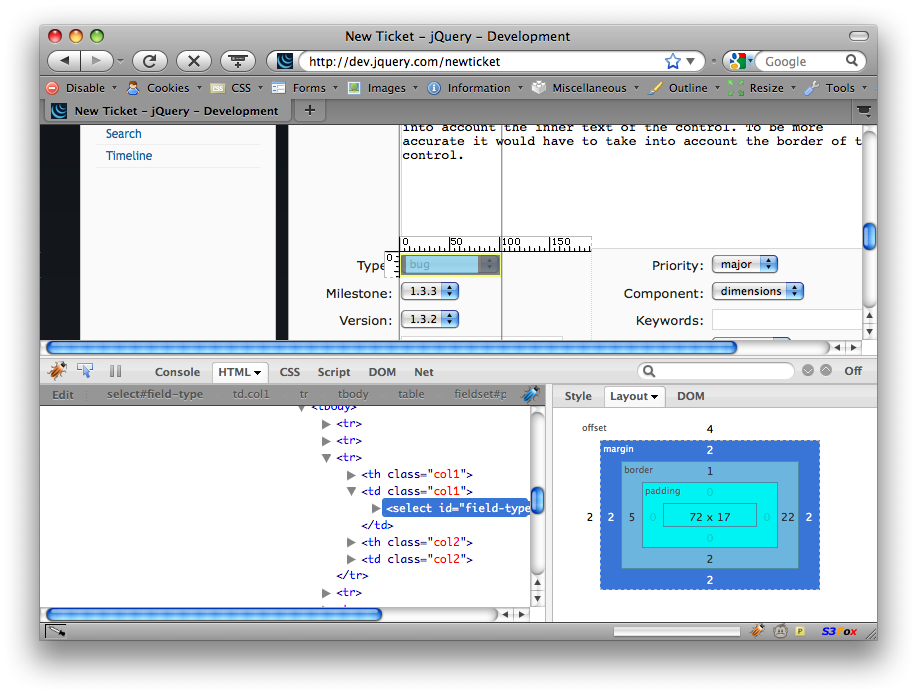The height and width of the screenshot is (695, 917).
Task: Click the browser reload button
Action: [x=149, y=61]
